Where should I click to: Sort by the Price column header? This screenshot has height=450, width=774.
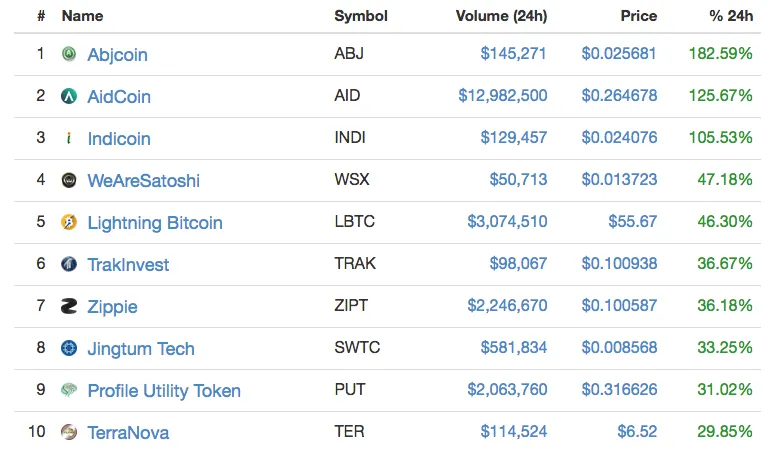(x=639, y=16)
